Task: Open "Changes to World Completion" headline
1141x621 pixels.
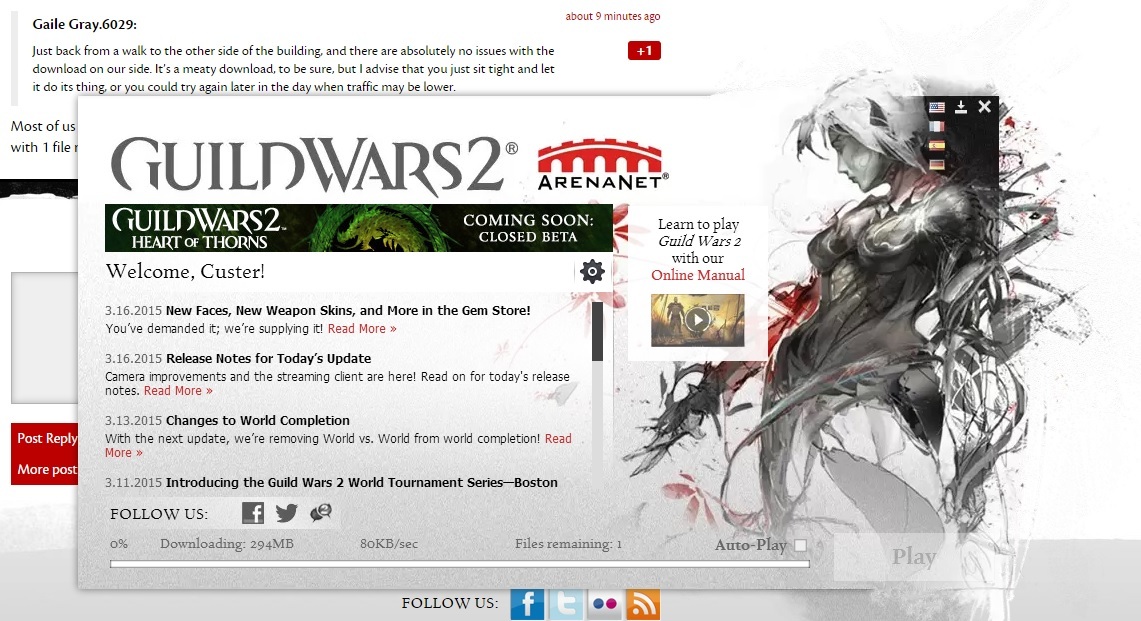Action: point(258,421)
